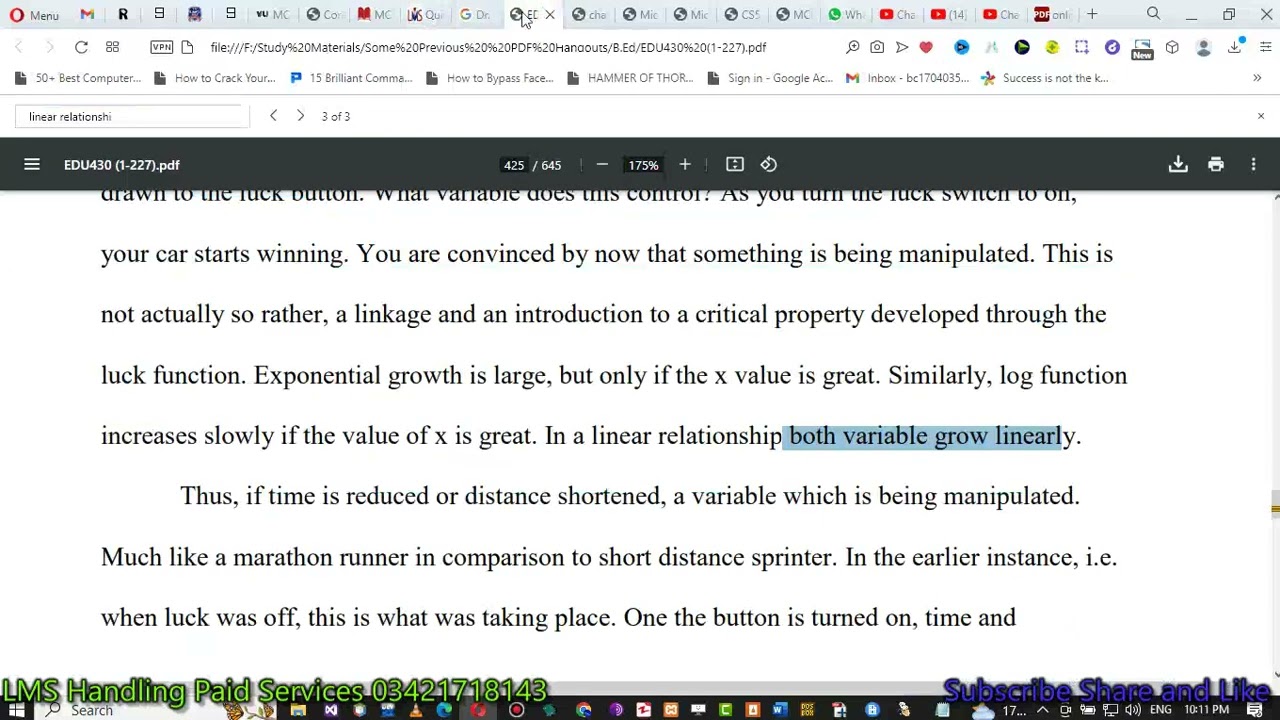Open '15 Brilliant Comma...' bookmark
The height and width of the screenshot is (720, 1280).
(x=350, y=78)
